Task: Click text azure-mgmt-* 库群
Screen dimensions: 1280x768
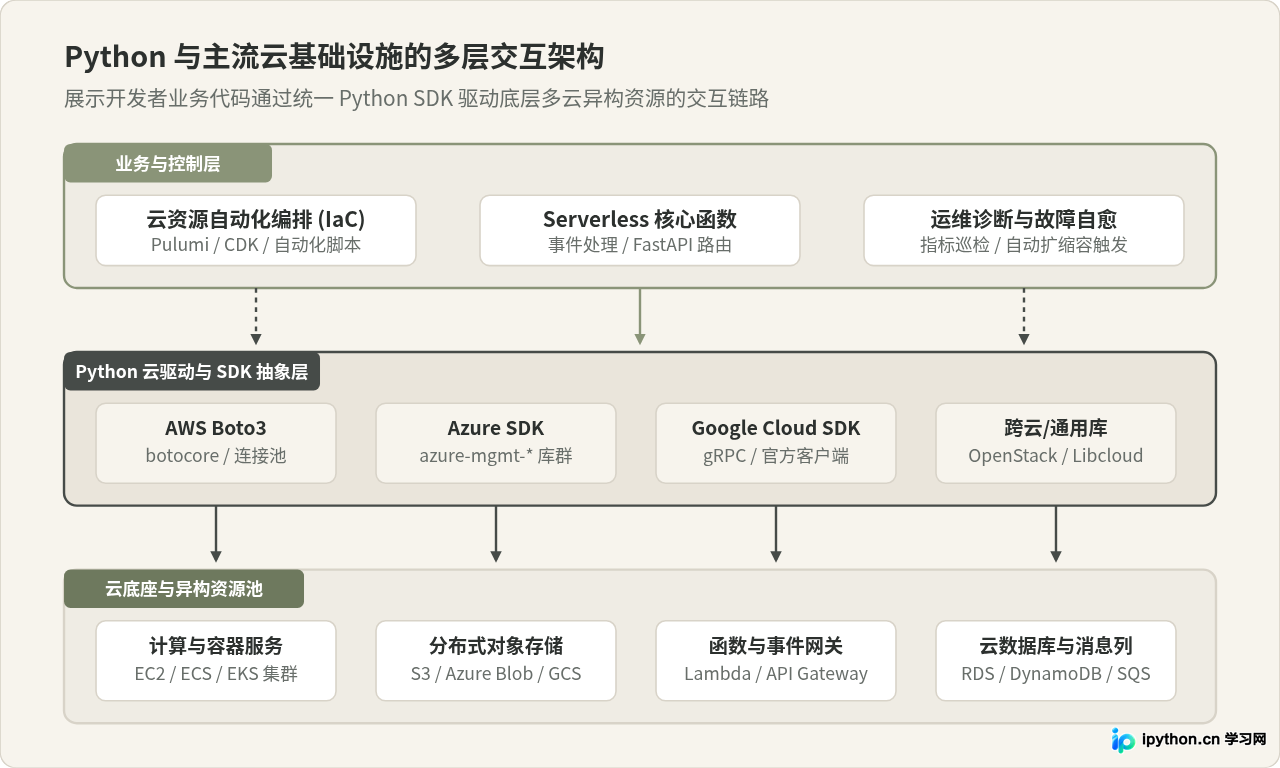Action: [x=496, y=456]
